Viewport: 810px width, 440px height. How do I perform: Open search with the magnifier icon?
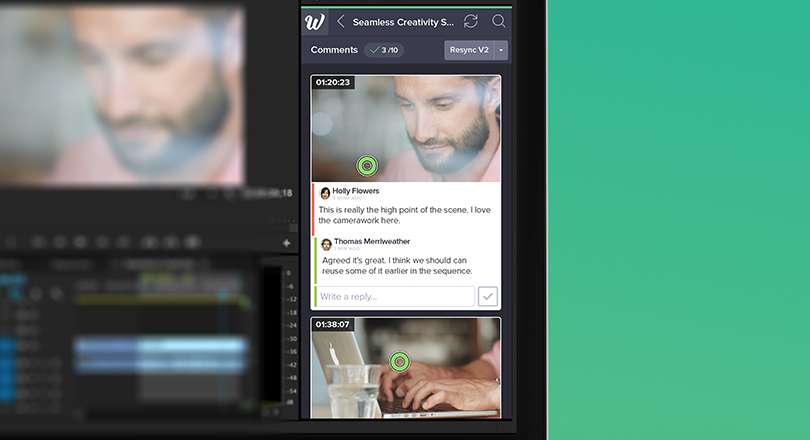pyautogui.click(x=499, y=21)
